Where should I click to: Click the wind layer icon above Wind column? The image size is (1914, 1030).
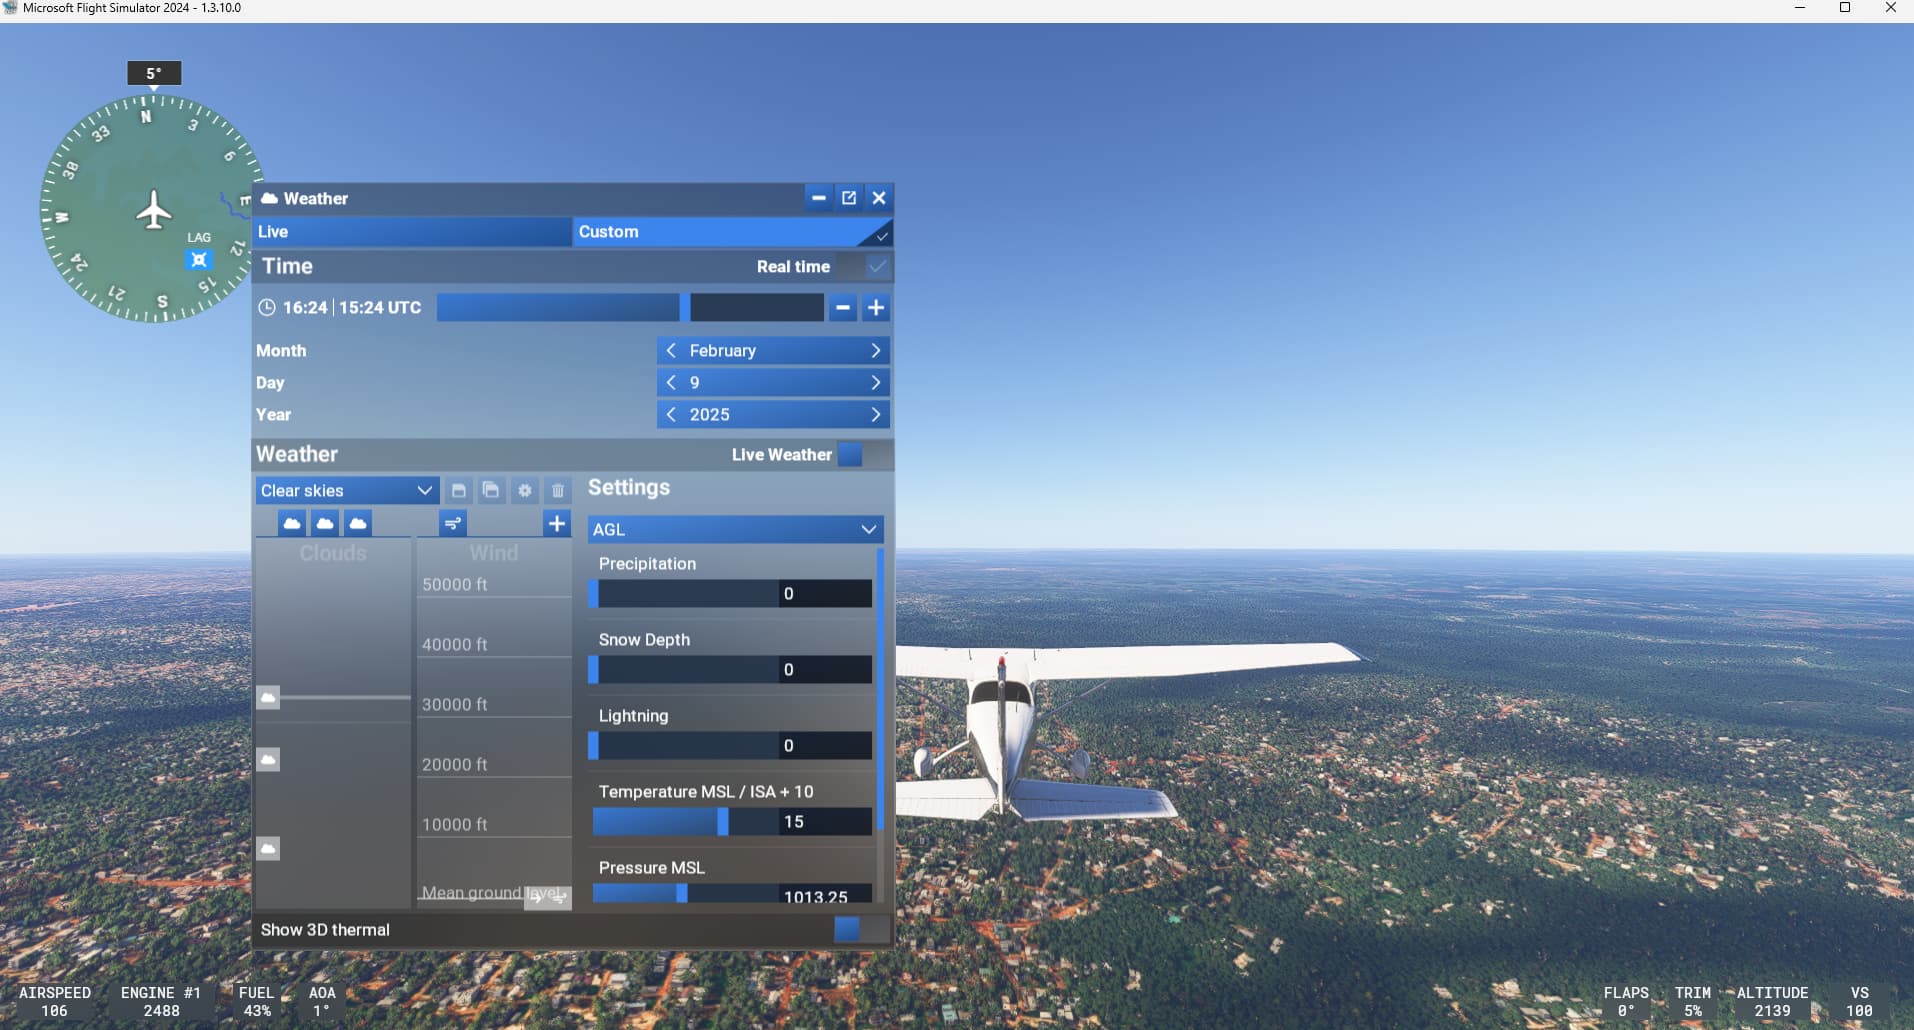point(453,523)
